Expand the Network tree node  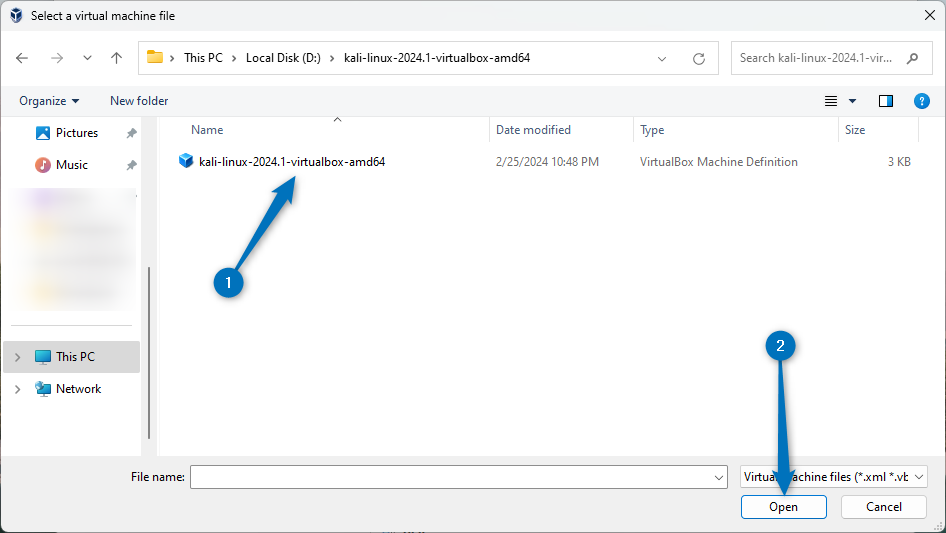(17, 389)
